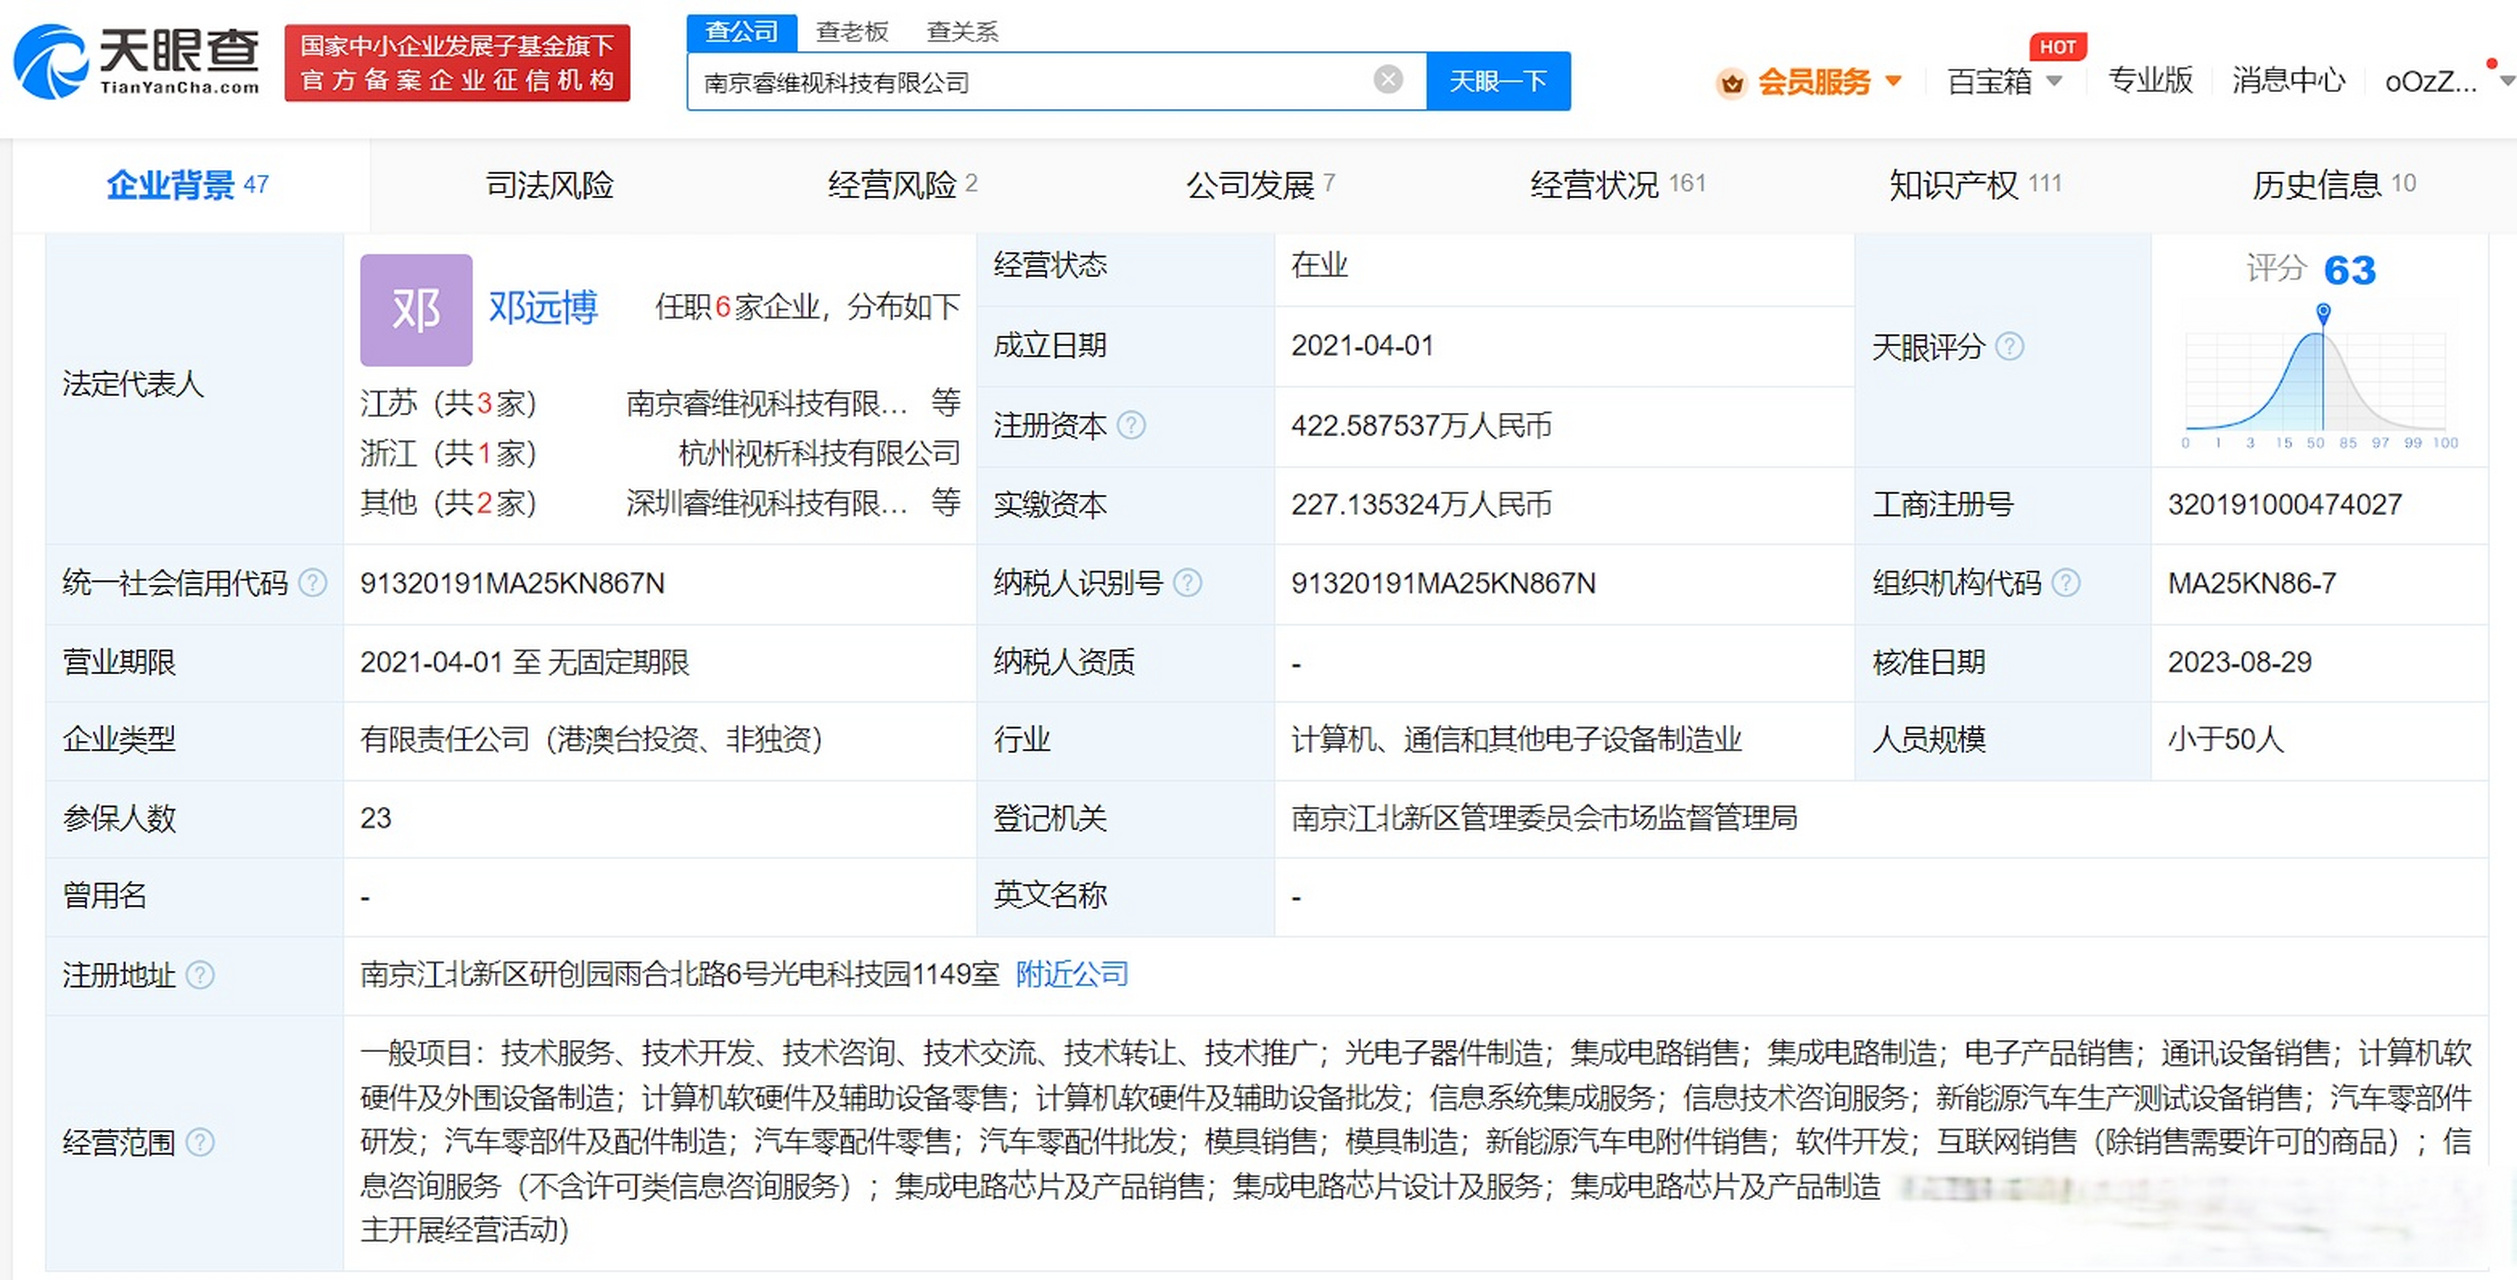Click 南京睿维视科技有限... company link

[x=766, y=403]
